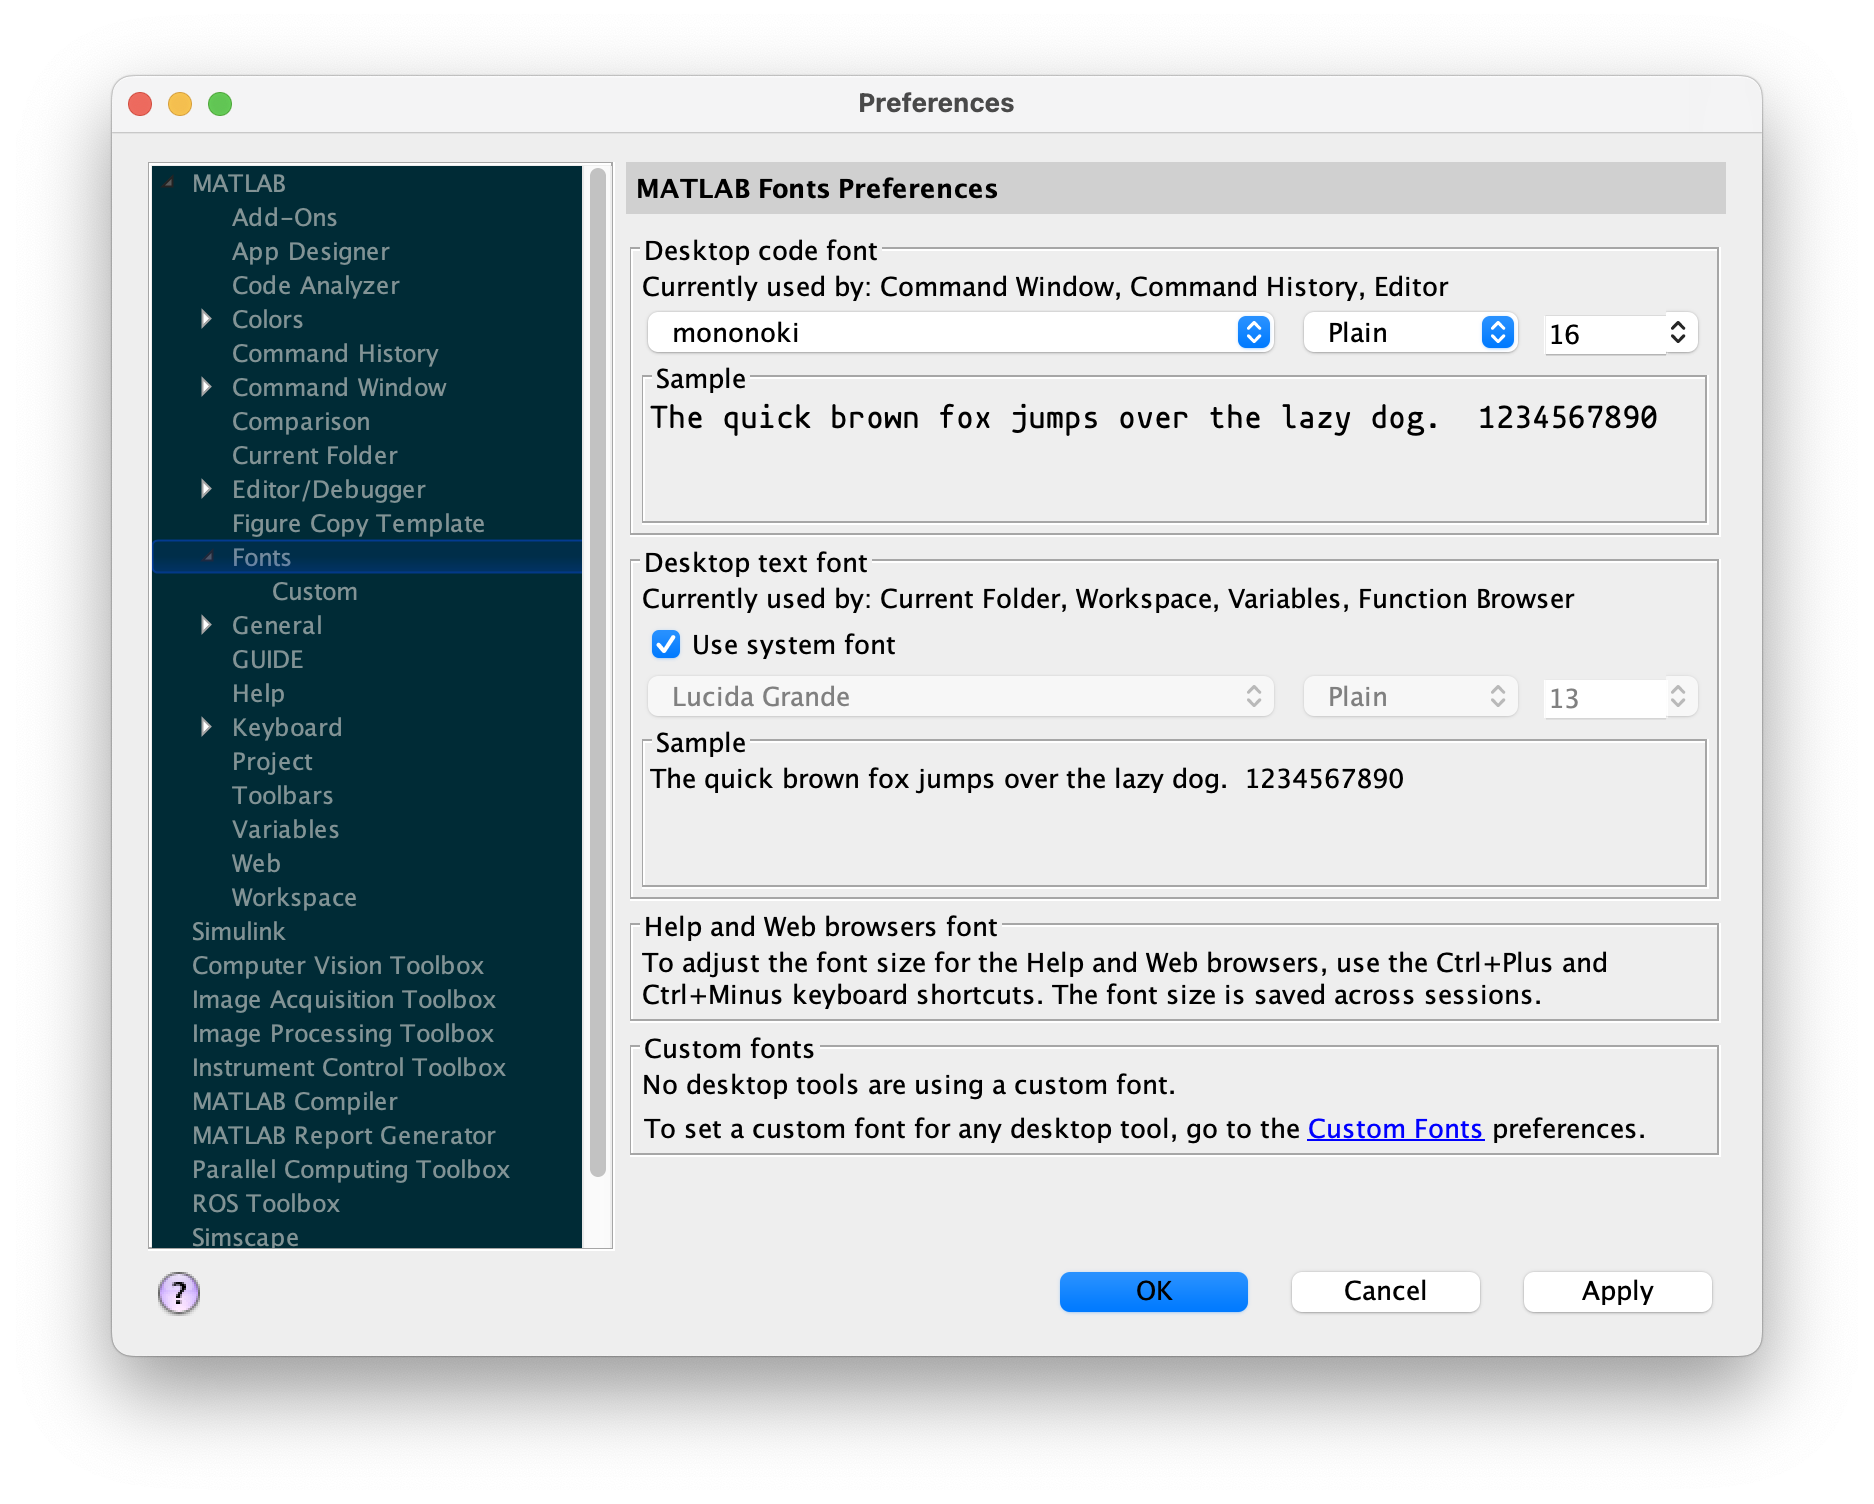Select Simulink in the preferences tree
This screenshot has width=1874, height=1504.
pos(238,931)
